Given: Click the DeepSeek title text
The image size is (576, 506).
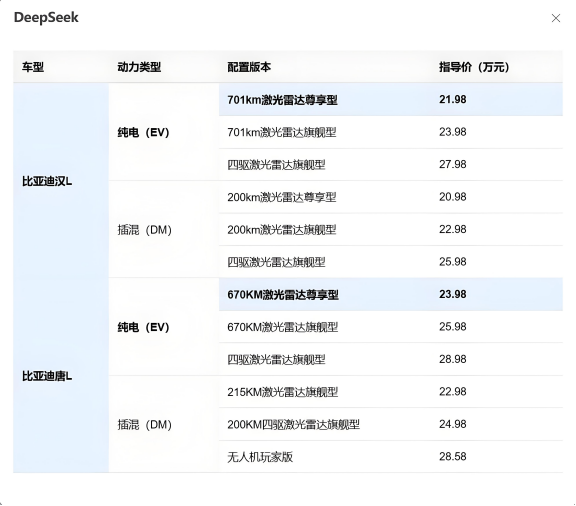Looking at the screenshot, I should (x=46, y=18).
